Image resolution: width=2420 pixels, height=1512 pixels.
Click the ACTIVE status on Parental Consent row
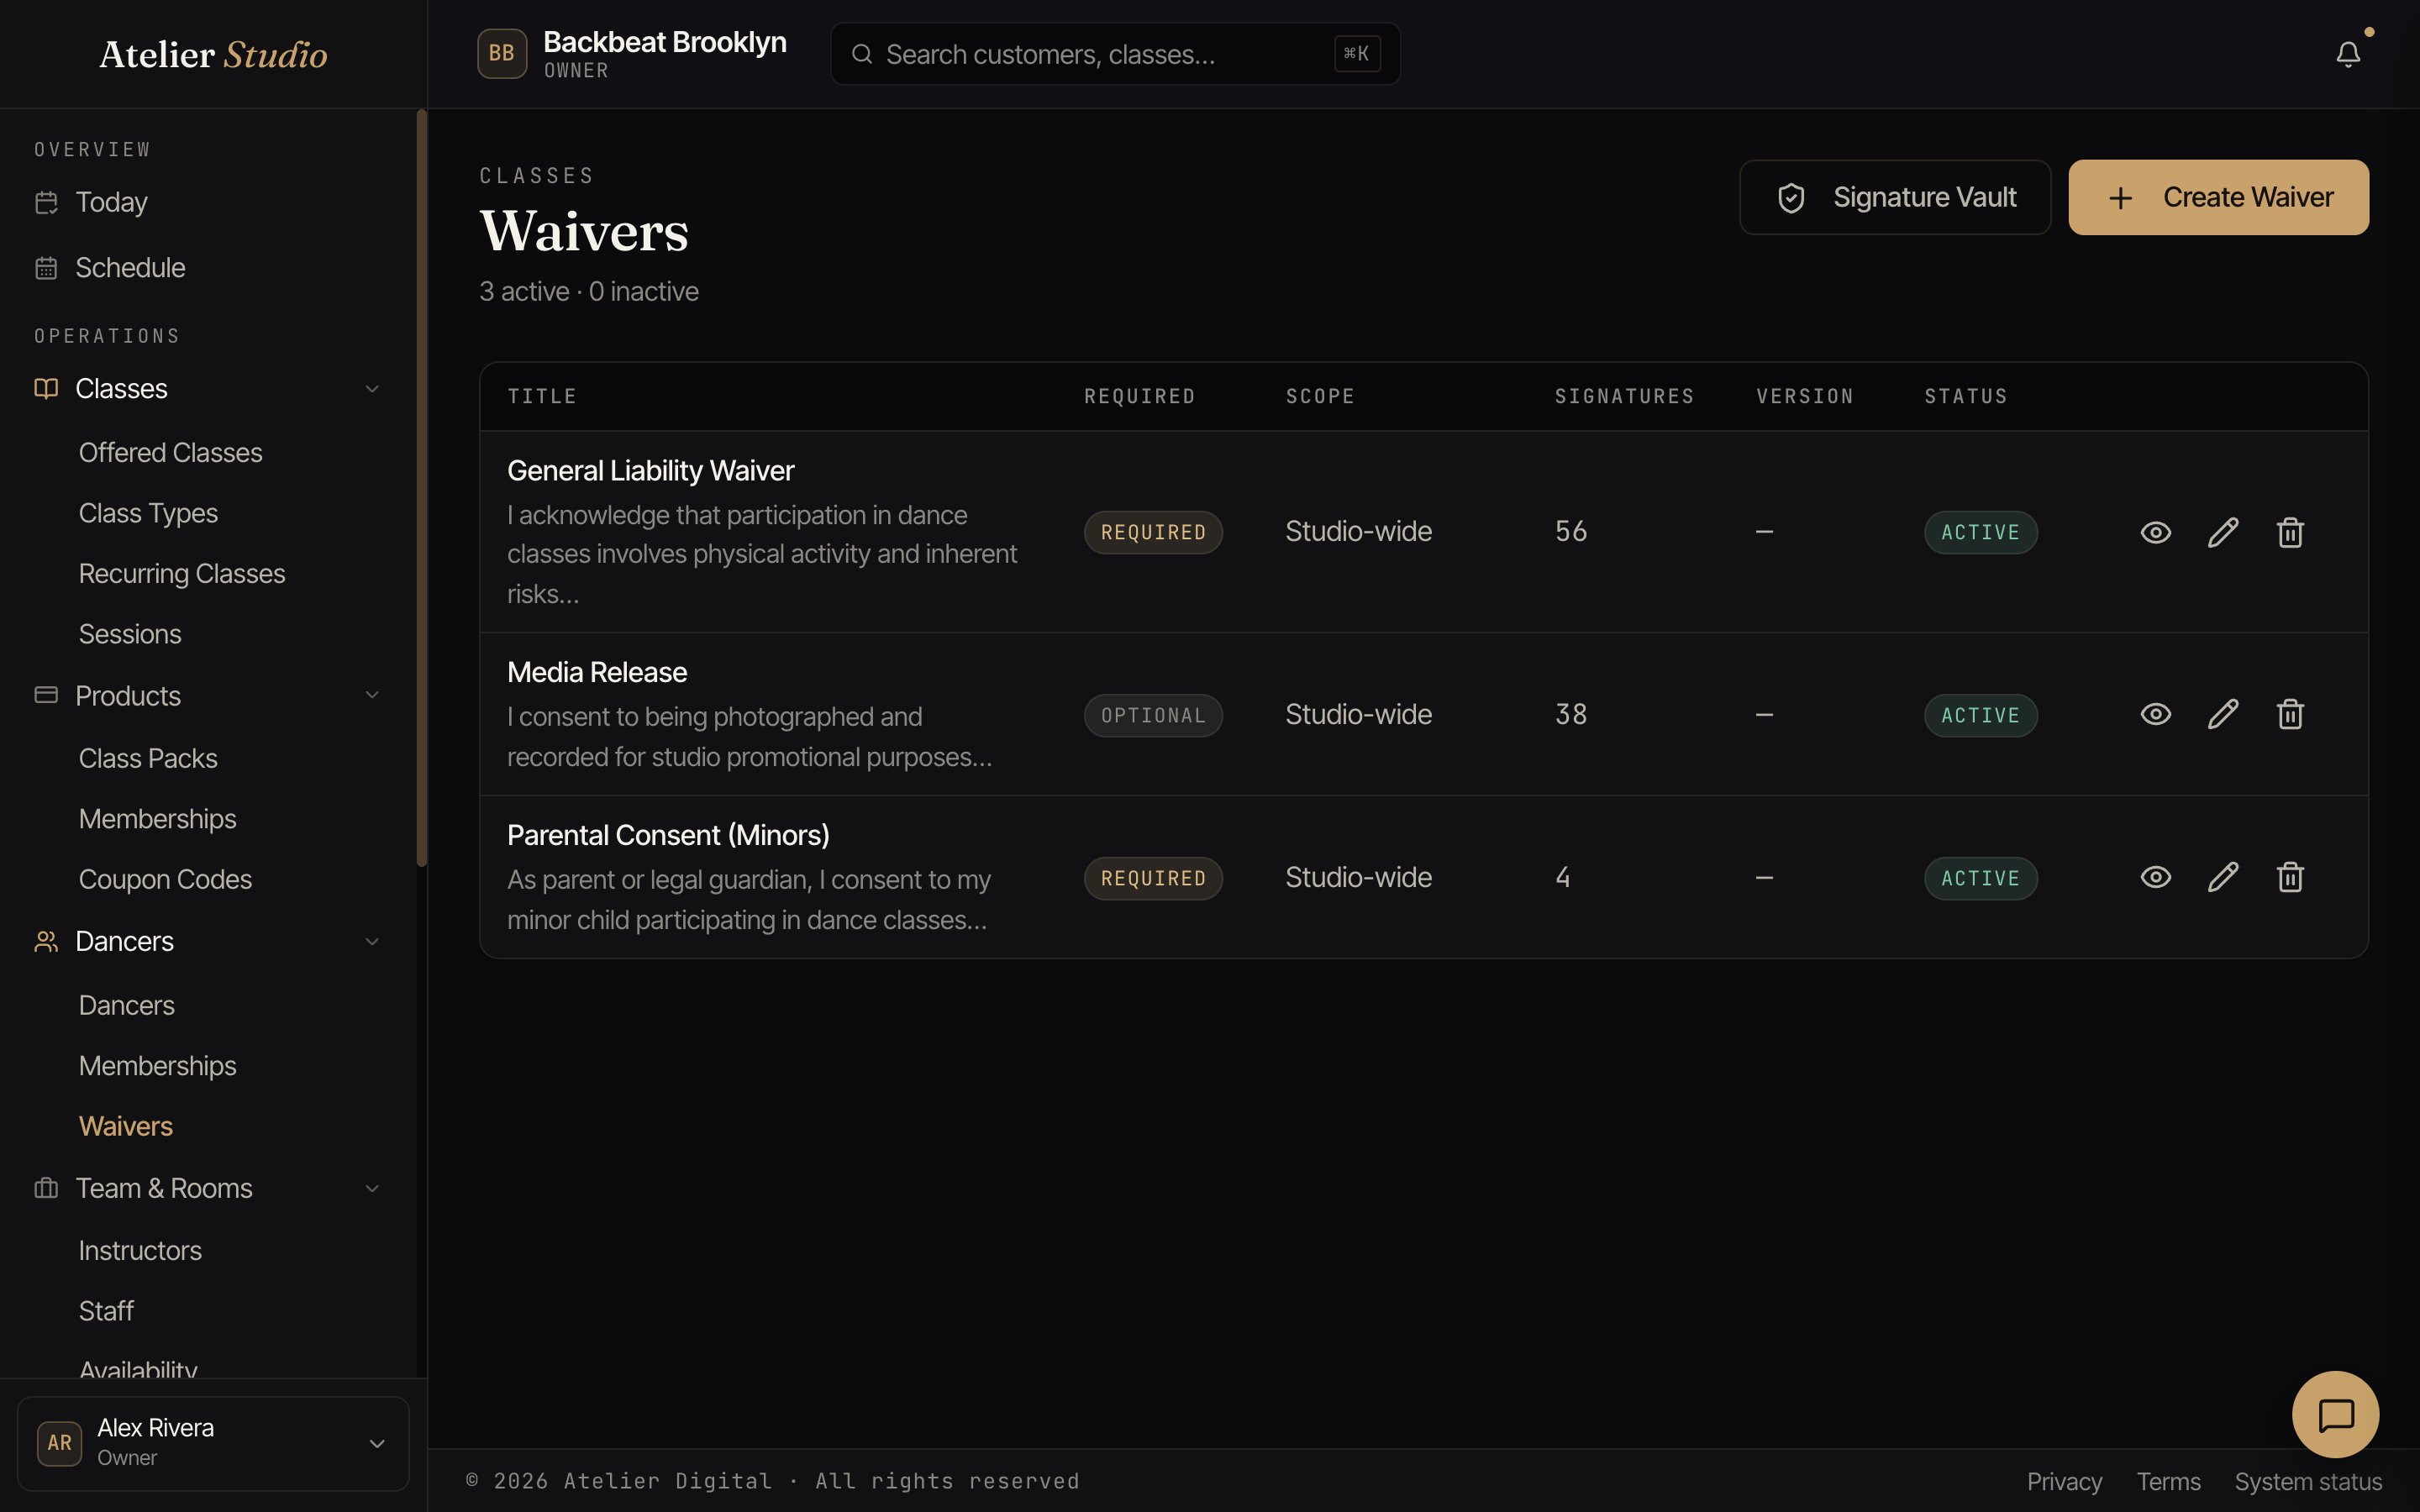[1980, 879]
